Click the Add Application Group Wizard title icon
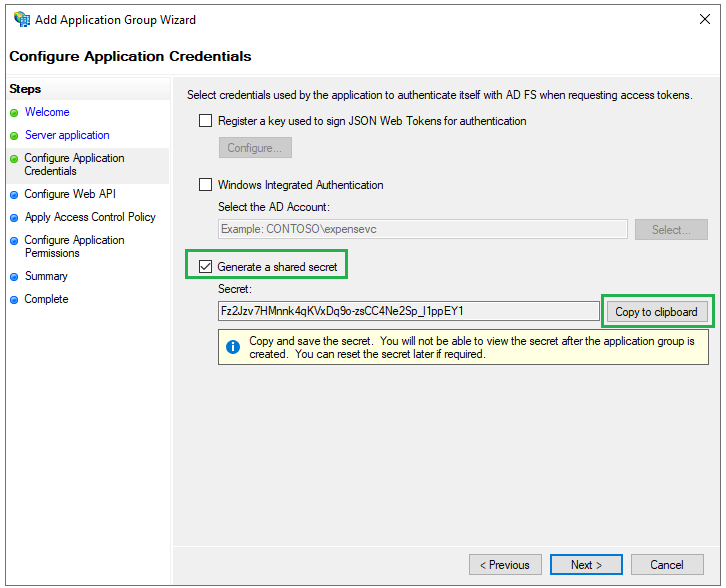The height and width of the screenshot is (588, 726). [x=22, y=19]
